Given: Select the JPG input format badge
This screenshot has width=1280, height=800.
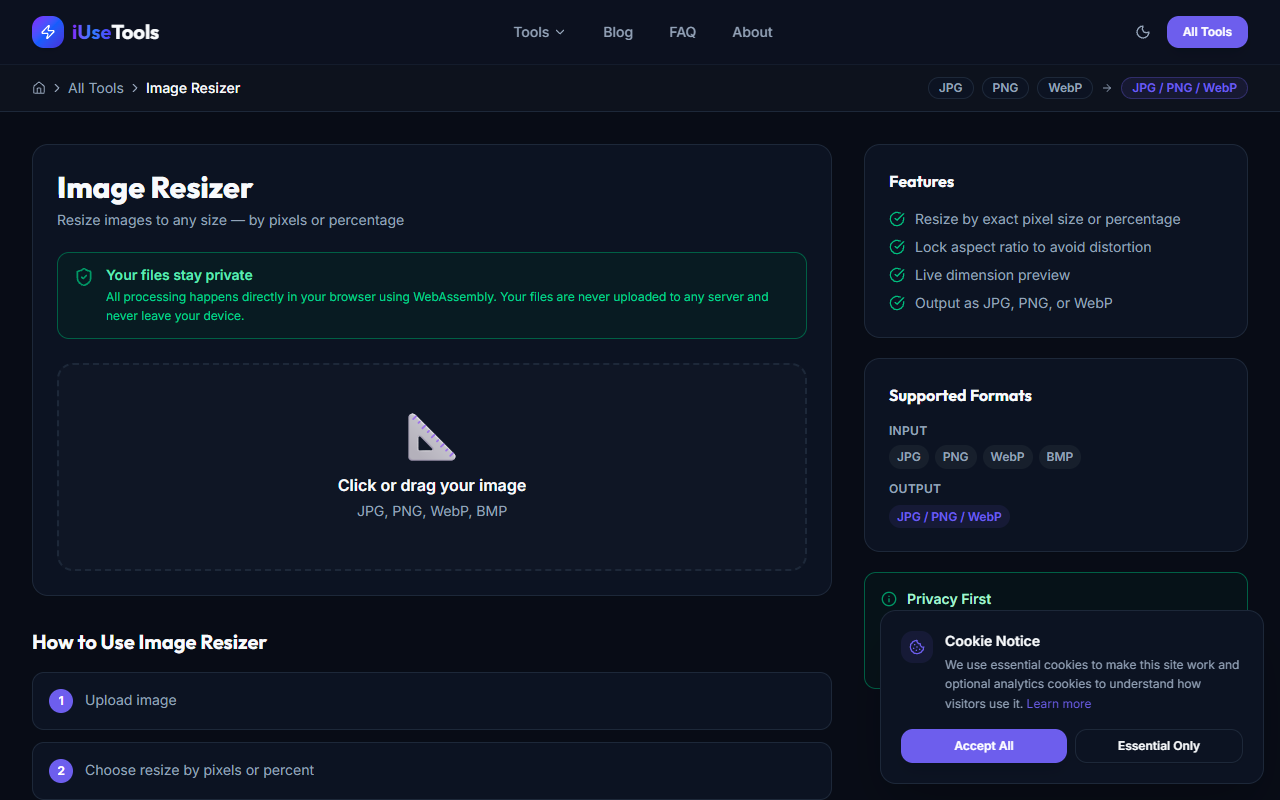Looking at the screenshot, I should pos(908,456).
